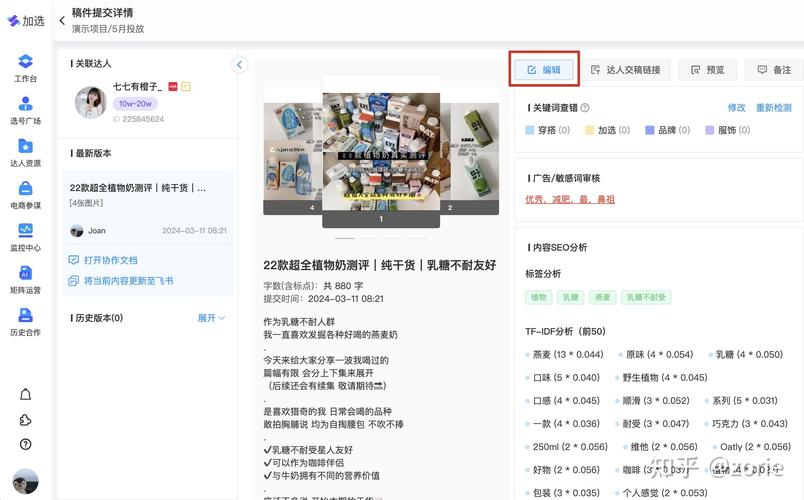Open 达人资源 in the sidebar
This screenshot has height=500, width=804.
click(x=25, y=152)
